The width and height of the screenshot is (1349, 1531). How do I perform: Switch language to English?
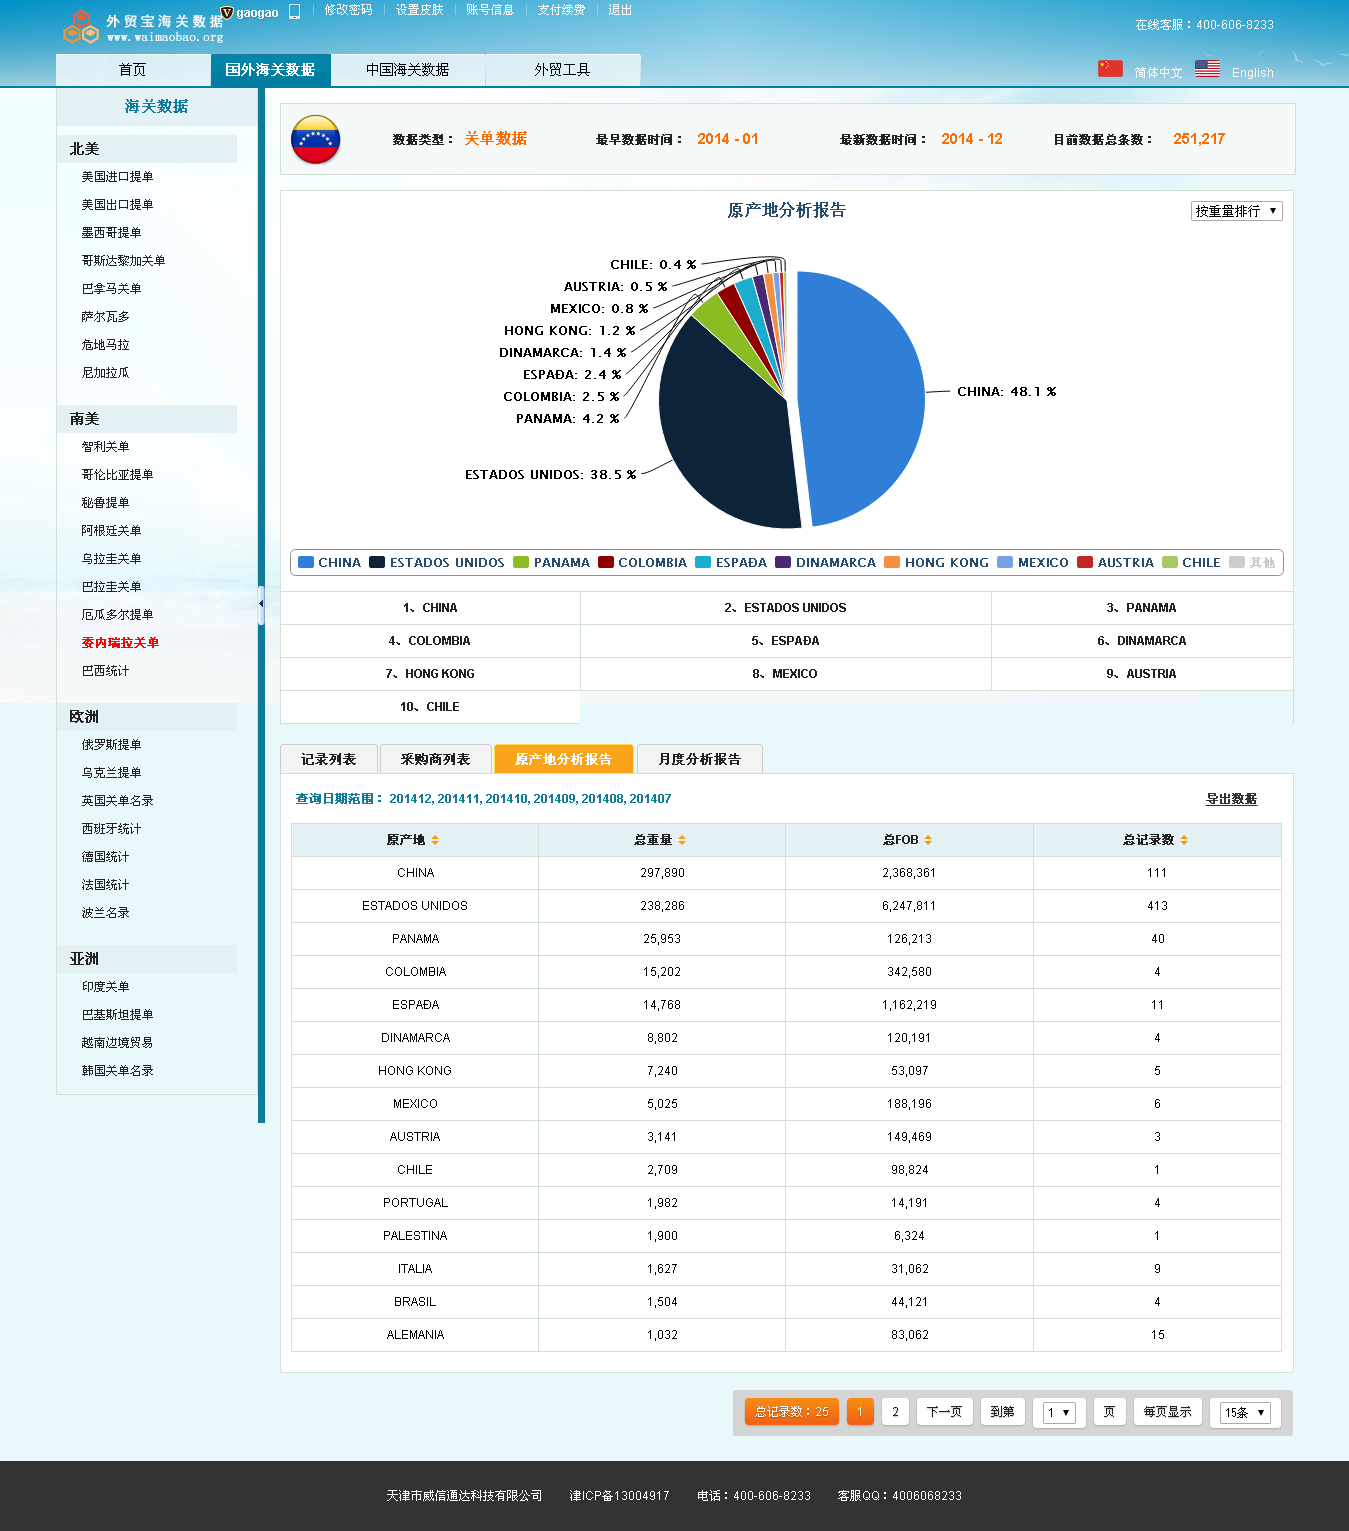(1253, 73)
